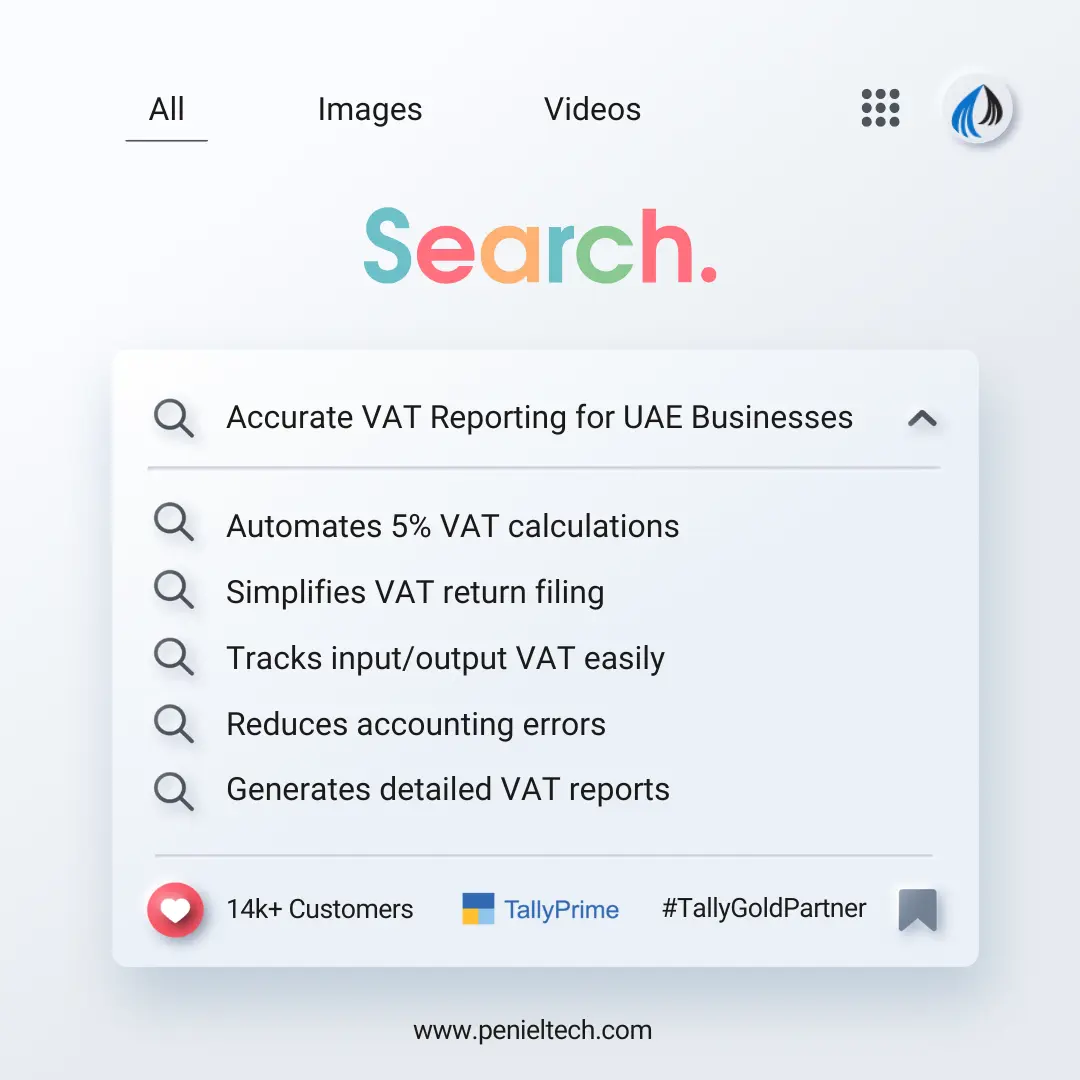This screenshot has width=1080, height=1080.
Task: Click magnifier beside Generates detailed VAT reports
Action: click(174, 790)
